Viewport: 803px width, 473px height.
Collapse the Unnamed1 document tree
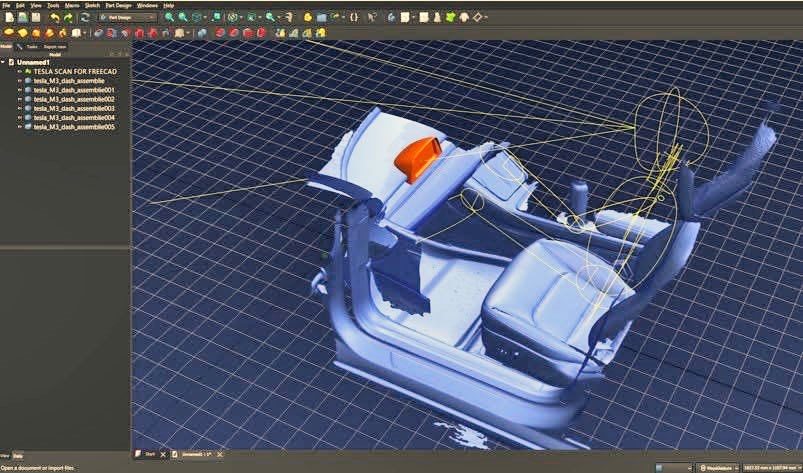tap(4, 62)
